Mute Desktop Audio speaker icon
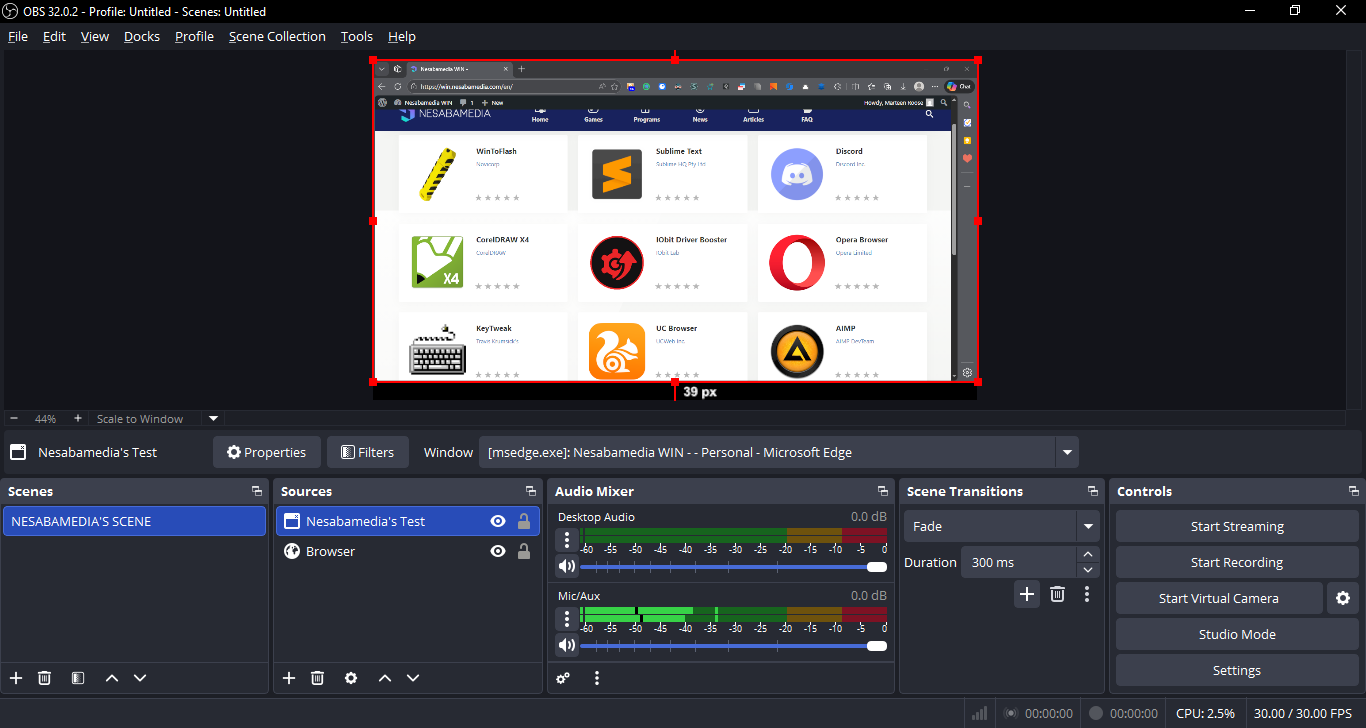This screenshot has width=1366, height=728. pos(567,566)
